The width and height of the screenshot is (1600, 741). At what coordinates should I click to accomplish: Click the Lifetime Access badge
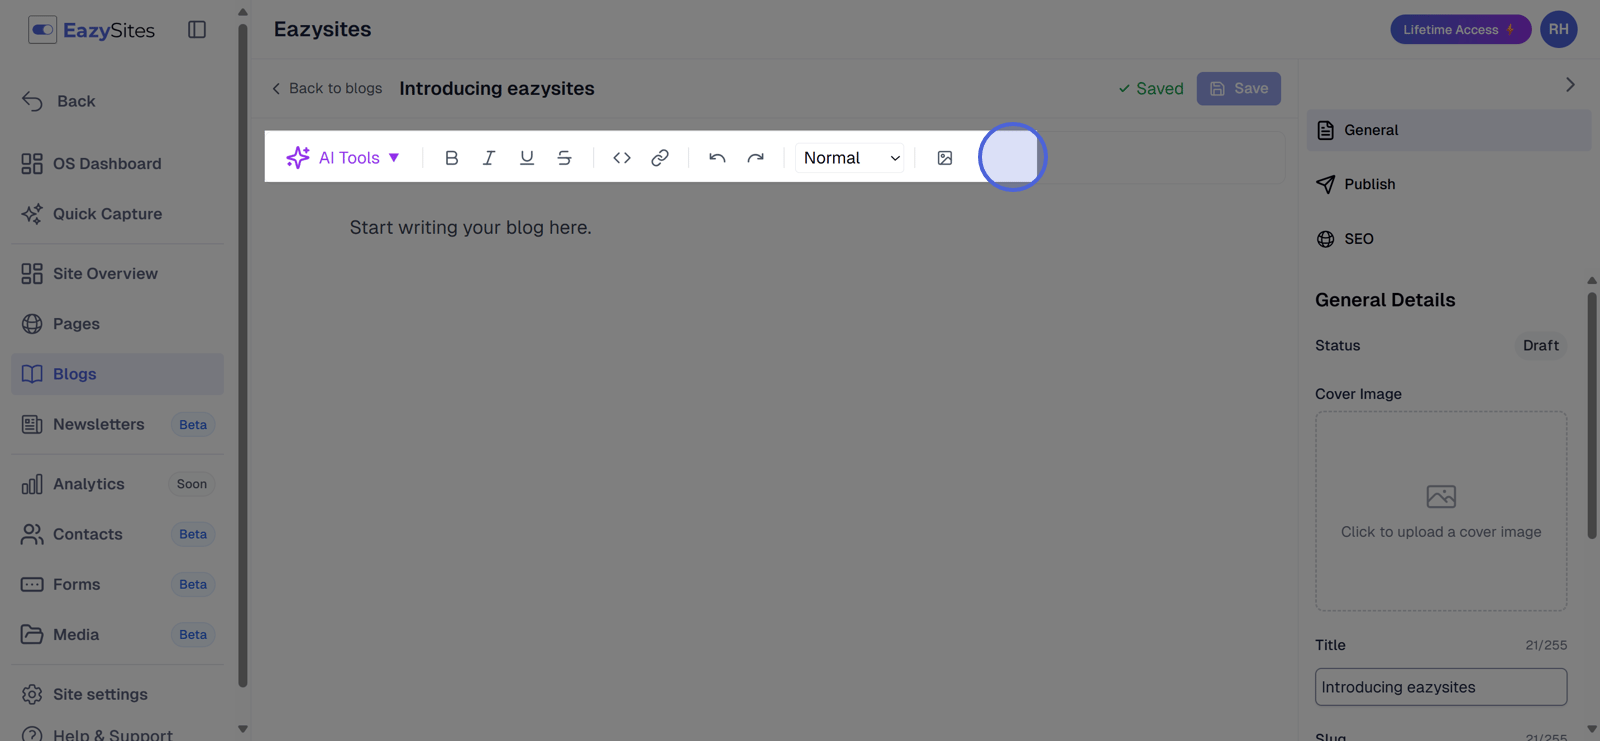click(x=1460, y=29)
